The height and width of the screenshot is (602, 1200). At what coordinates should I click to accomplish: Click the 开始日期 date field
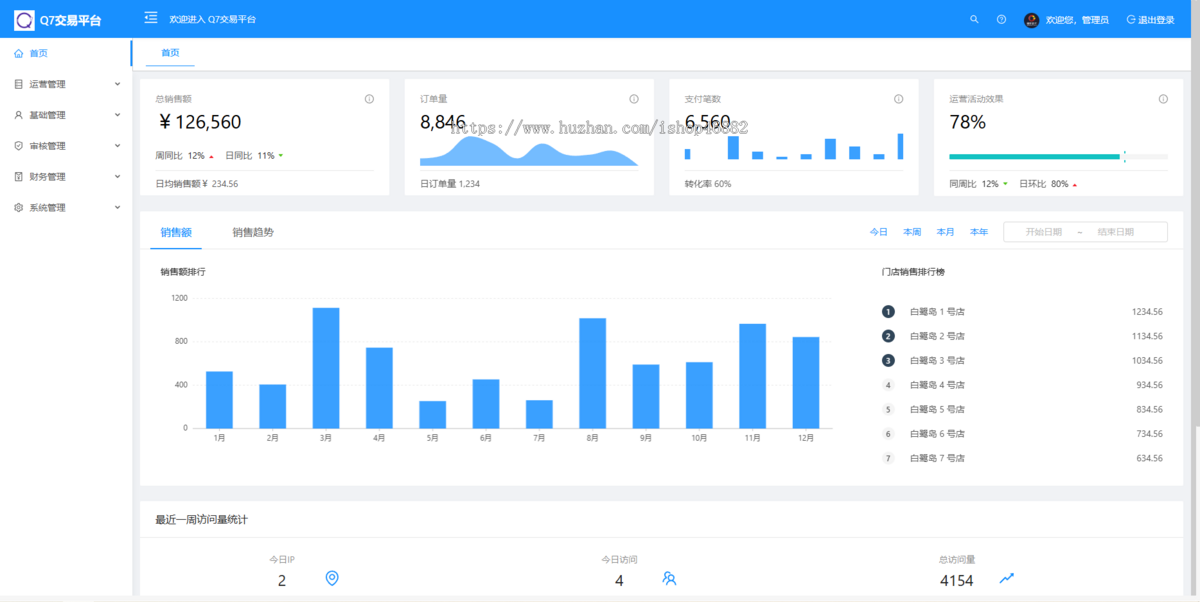tap(1044, 232)
